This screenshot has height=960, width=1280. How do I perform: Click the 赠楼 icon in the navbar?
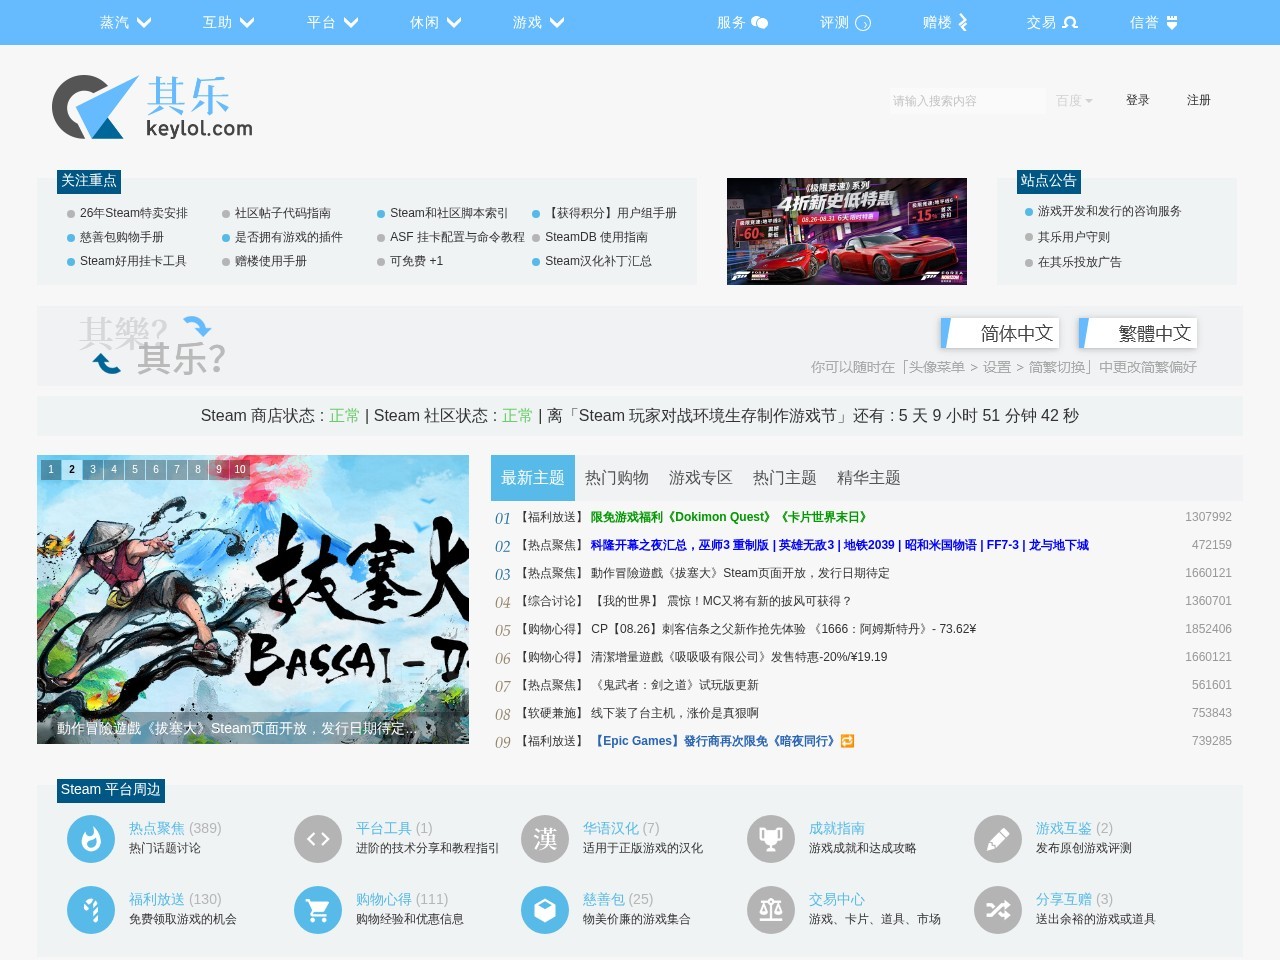[x=963, y=22]
